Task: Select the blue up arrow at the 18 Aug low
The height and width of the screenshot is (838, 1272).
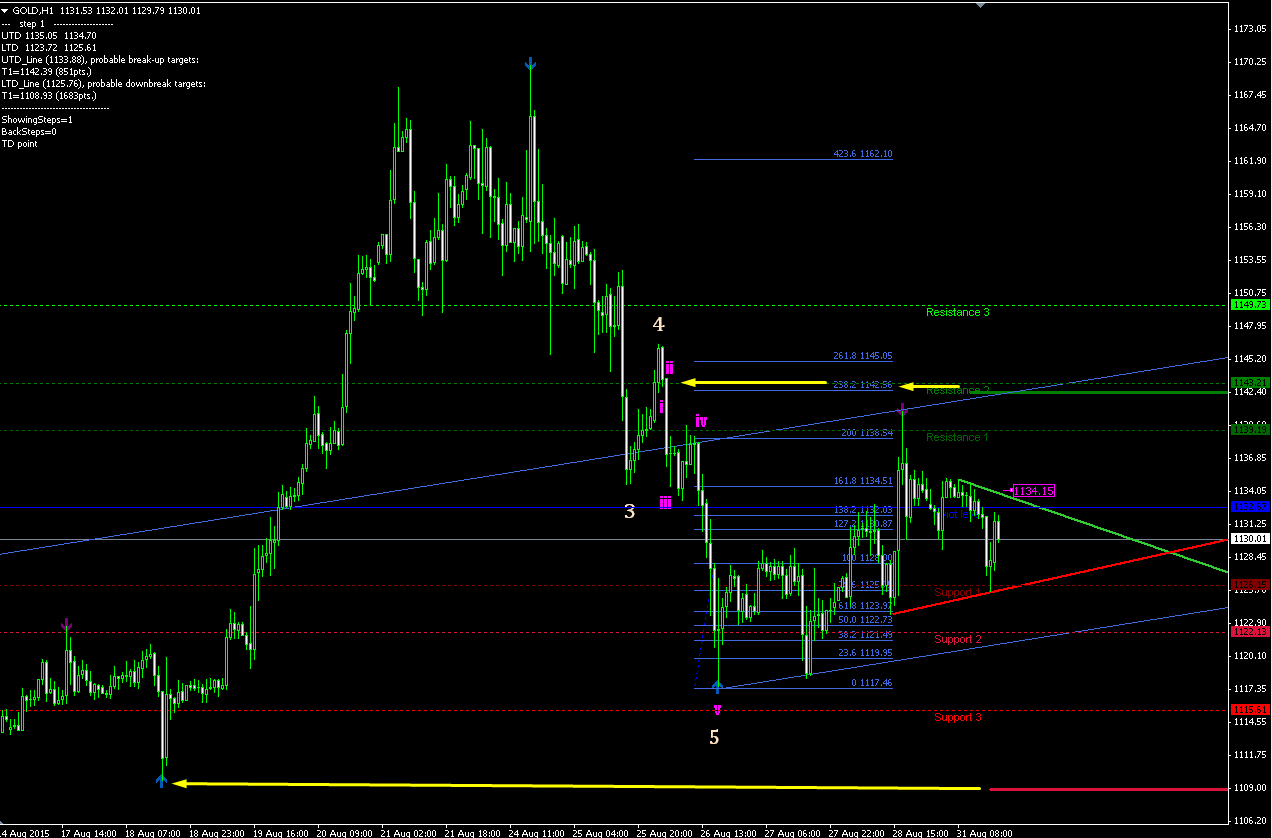Action: (162, 781)
